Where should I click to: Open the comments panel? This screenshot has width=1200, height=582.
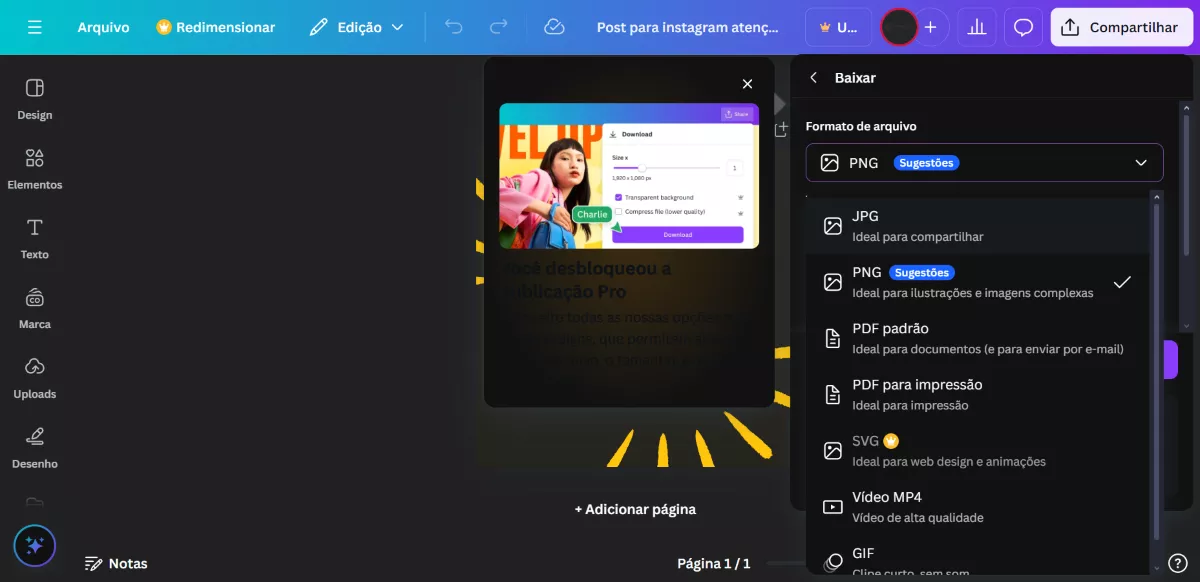click(x=1023, y=27)
